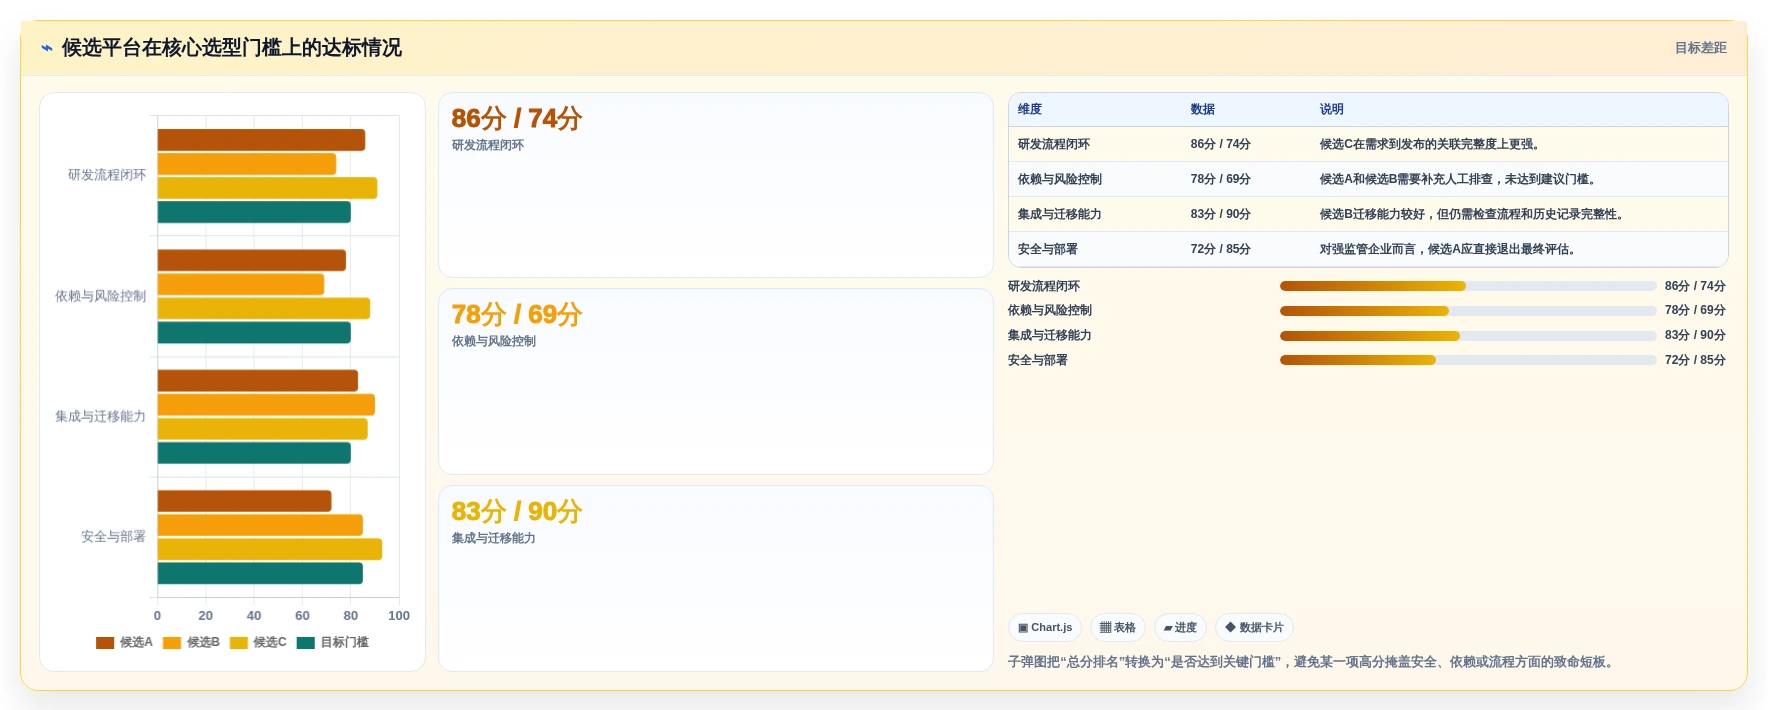Toggle 候选B series in chart legend
Viewport: 1768px width, 710px height.
click(191, 642)
